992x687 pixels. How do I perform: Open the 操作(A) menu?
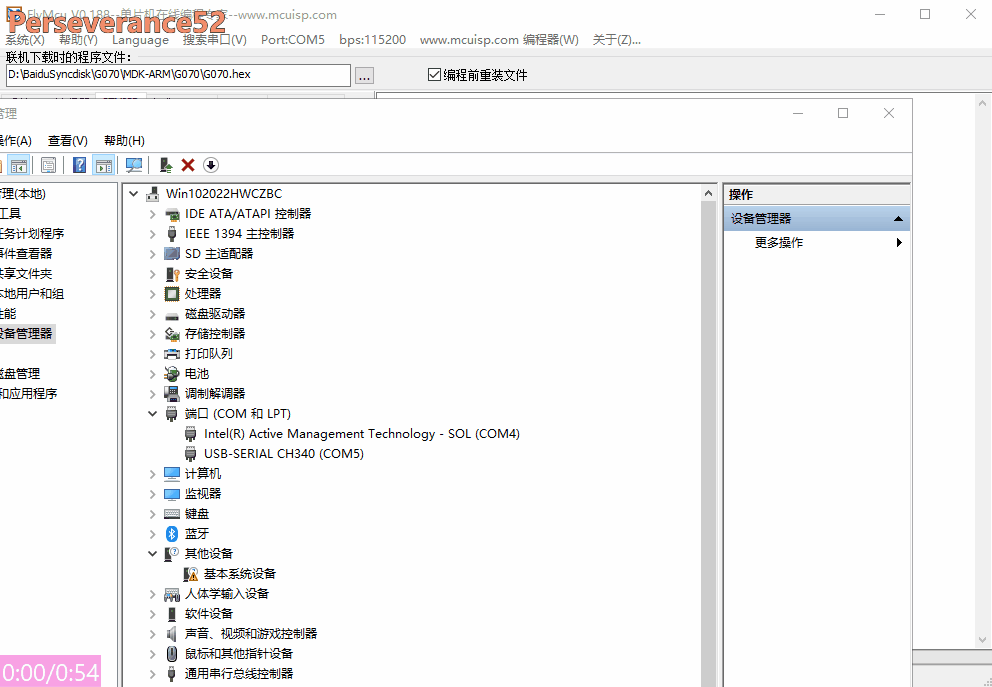pos(15,140)
